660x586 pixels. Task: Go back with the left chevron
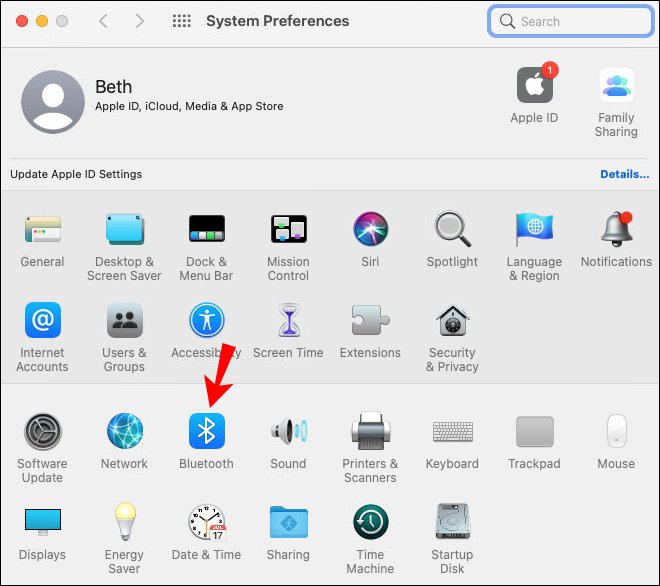click(x=104, y=21)
